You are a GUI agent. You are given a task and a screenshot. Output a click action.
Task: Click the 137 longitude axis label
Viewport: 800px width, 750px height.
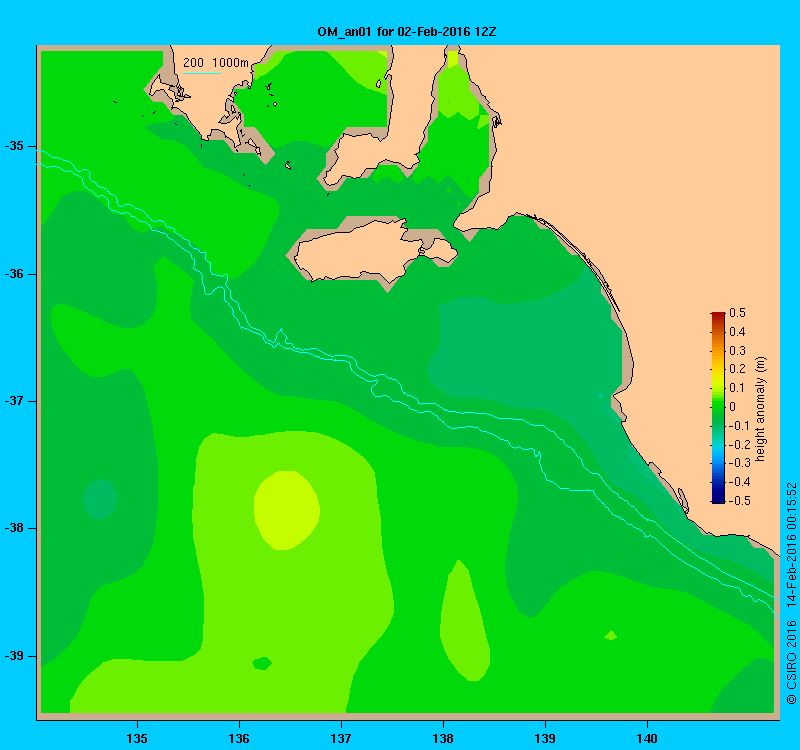(341, 738)
